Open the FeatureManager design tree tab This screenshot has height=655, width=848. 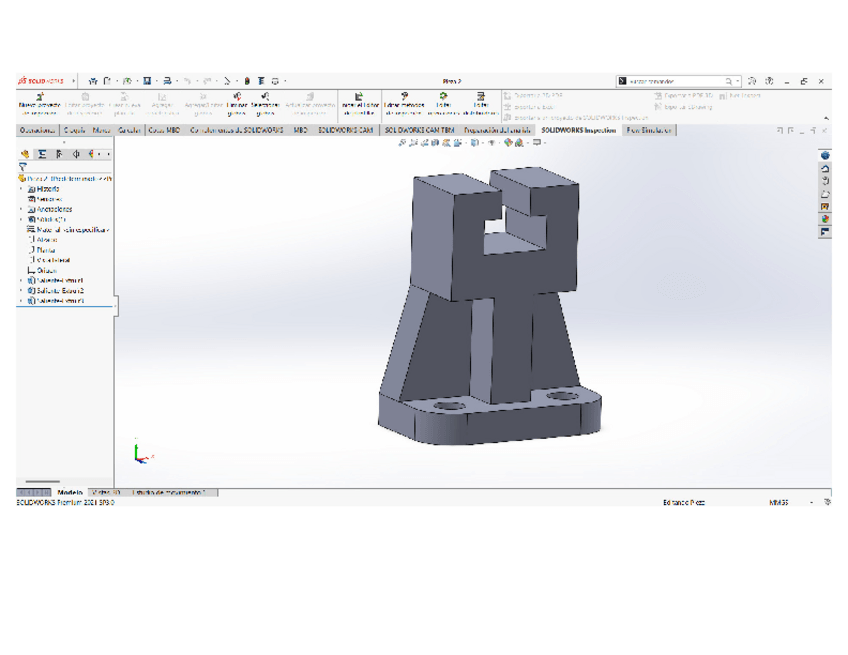tap(26, 154)
